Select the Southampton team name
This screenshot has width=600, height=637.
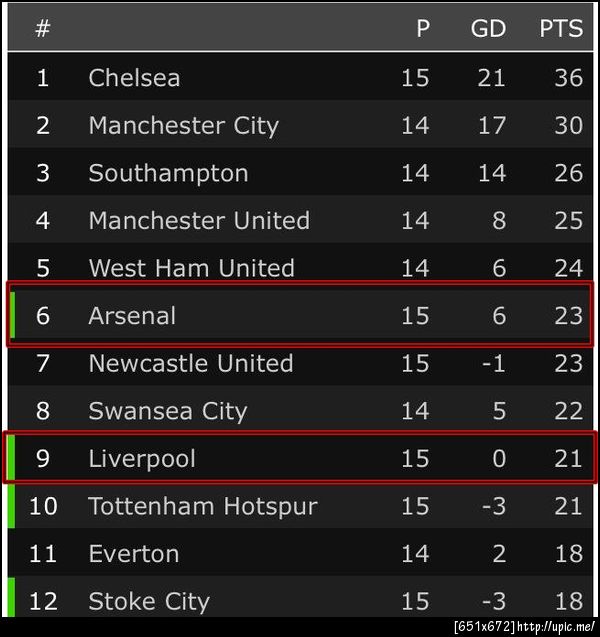168,173
